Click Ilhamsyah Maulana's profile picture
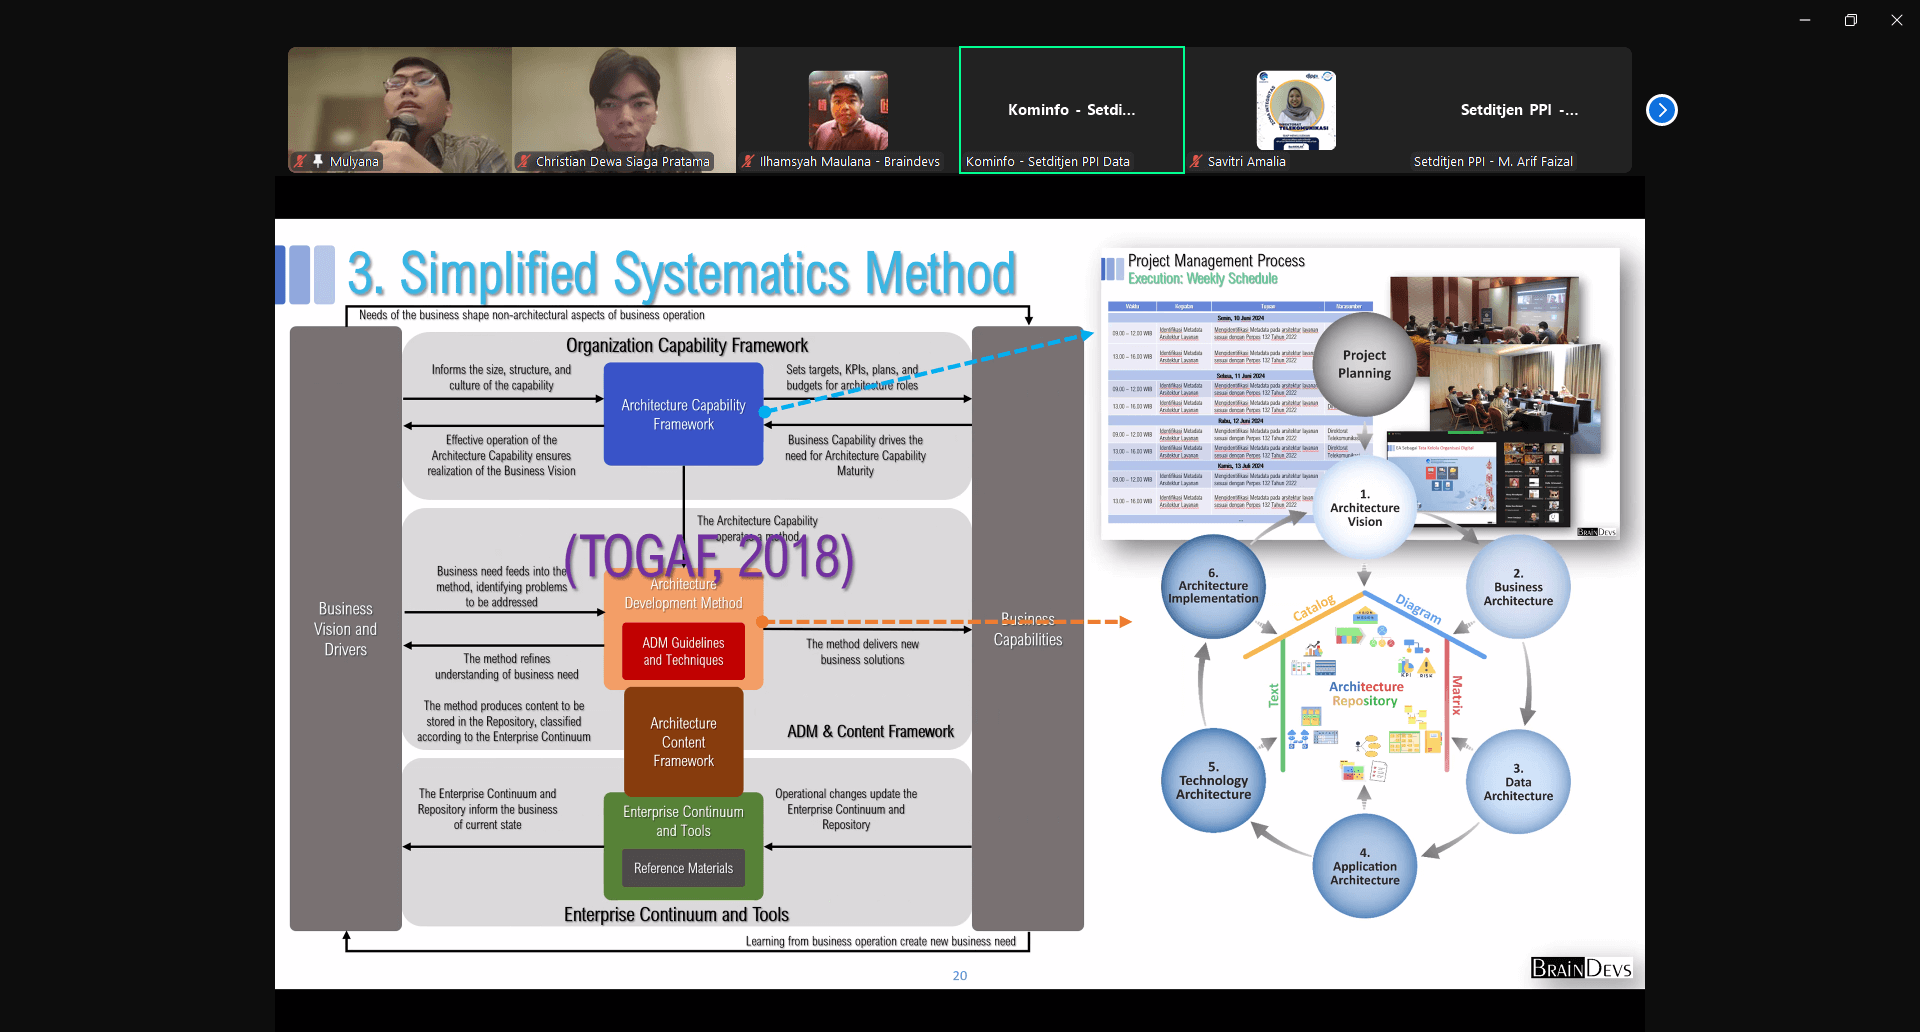This screenshot has height=1032, width=1920. coord(848,110)
